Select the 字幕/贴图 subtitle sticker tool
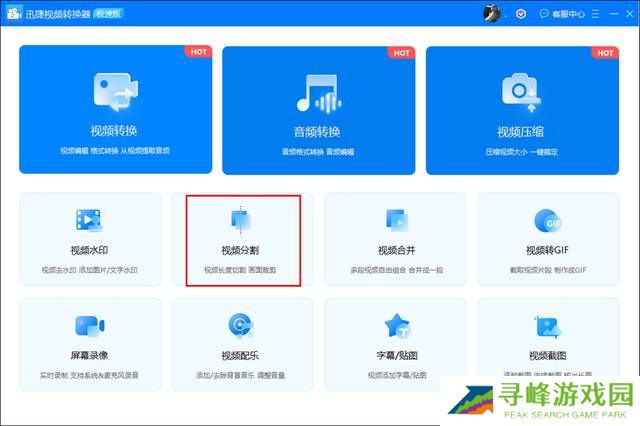This screenshot has width=640, height=426. tap(395, 326)
